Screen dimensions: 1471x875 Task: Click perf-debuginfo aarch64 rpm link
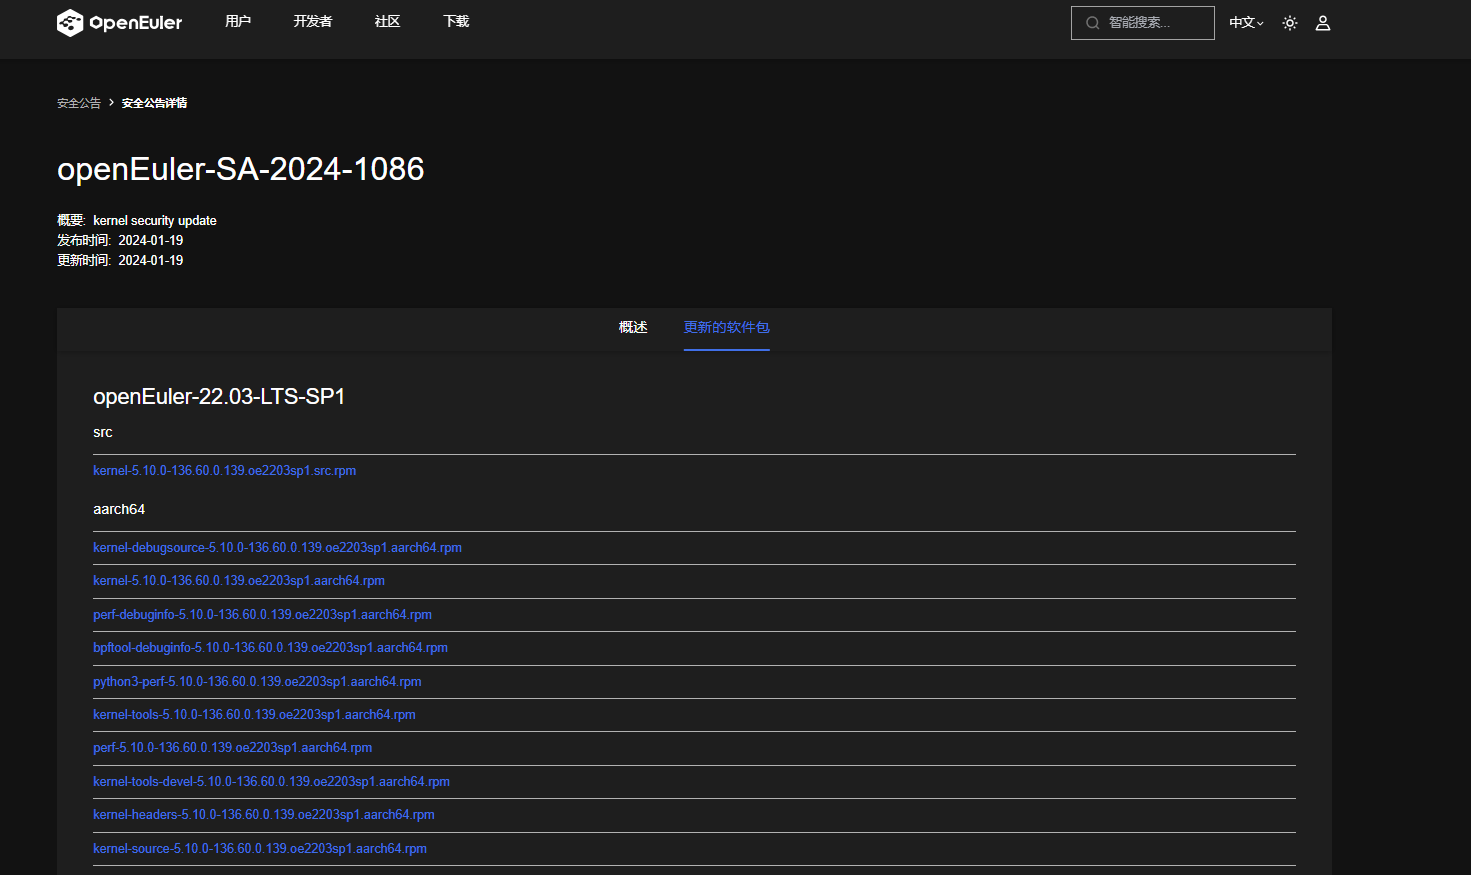click(x=262, y=615)
